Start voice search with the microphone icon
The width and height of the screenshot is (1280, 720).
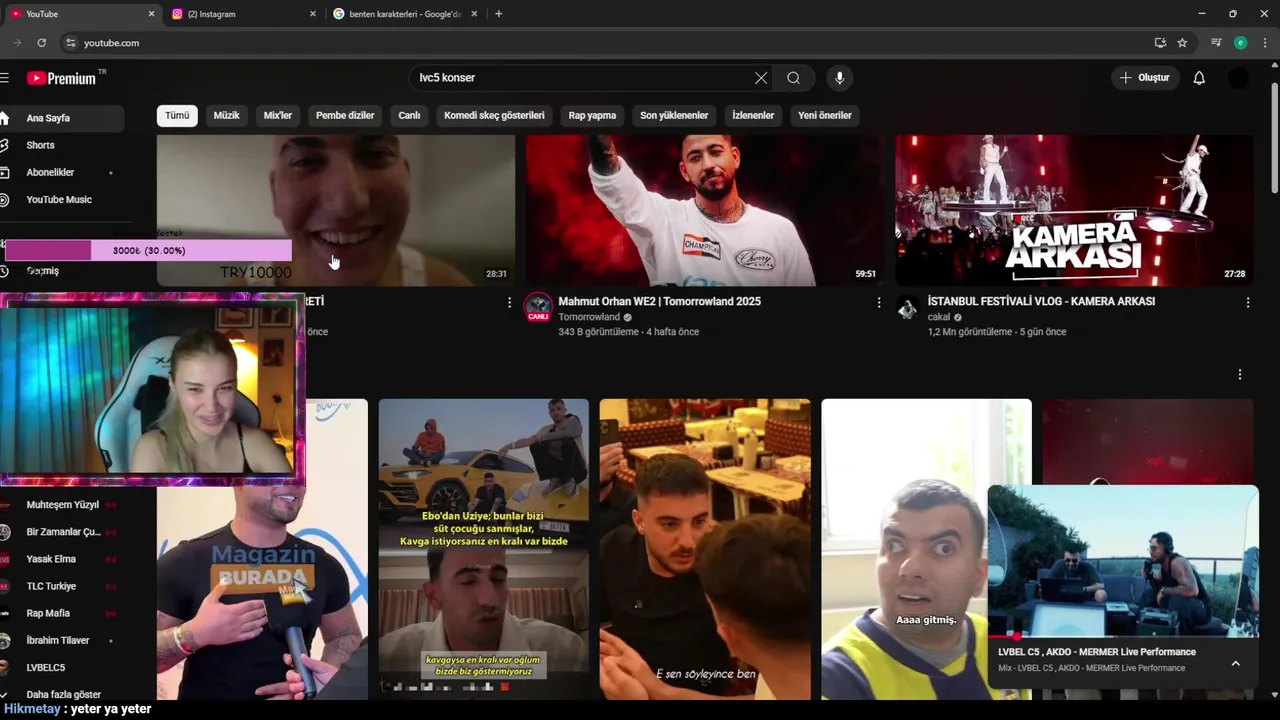pyautogui.click(x=839, y=78)
